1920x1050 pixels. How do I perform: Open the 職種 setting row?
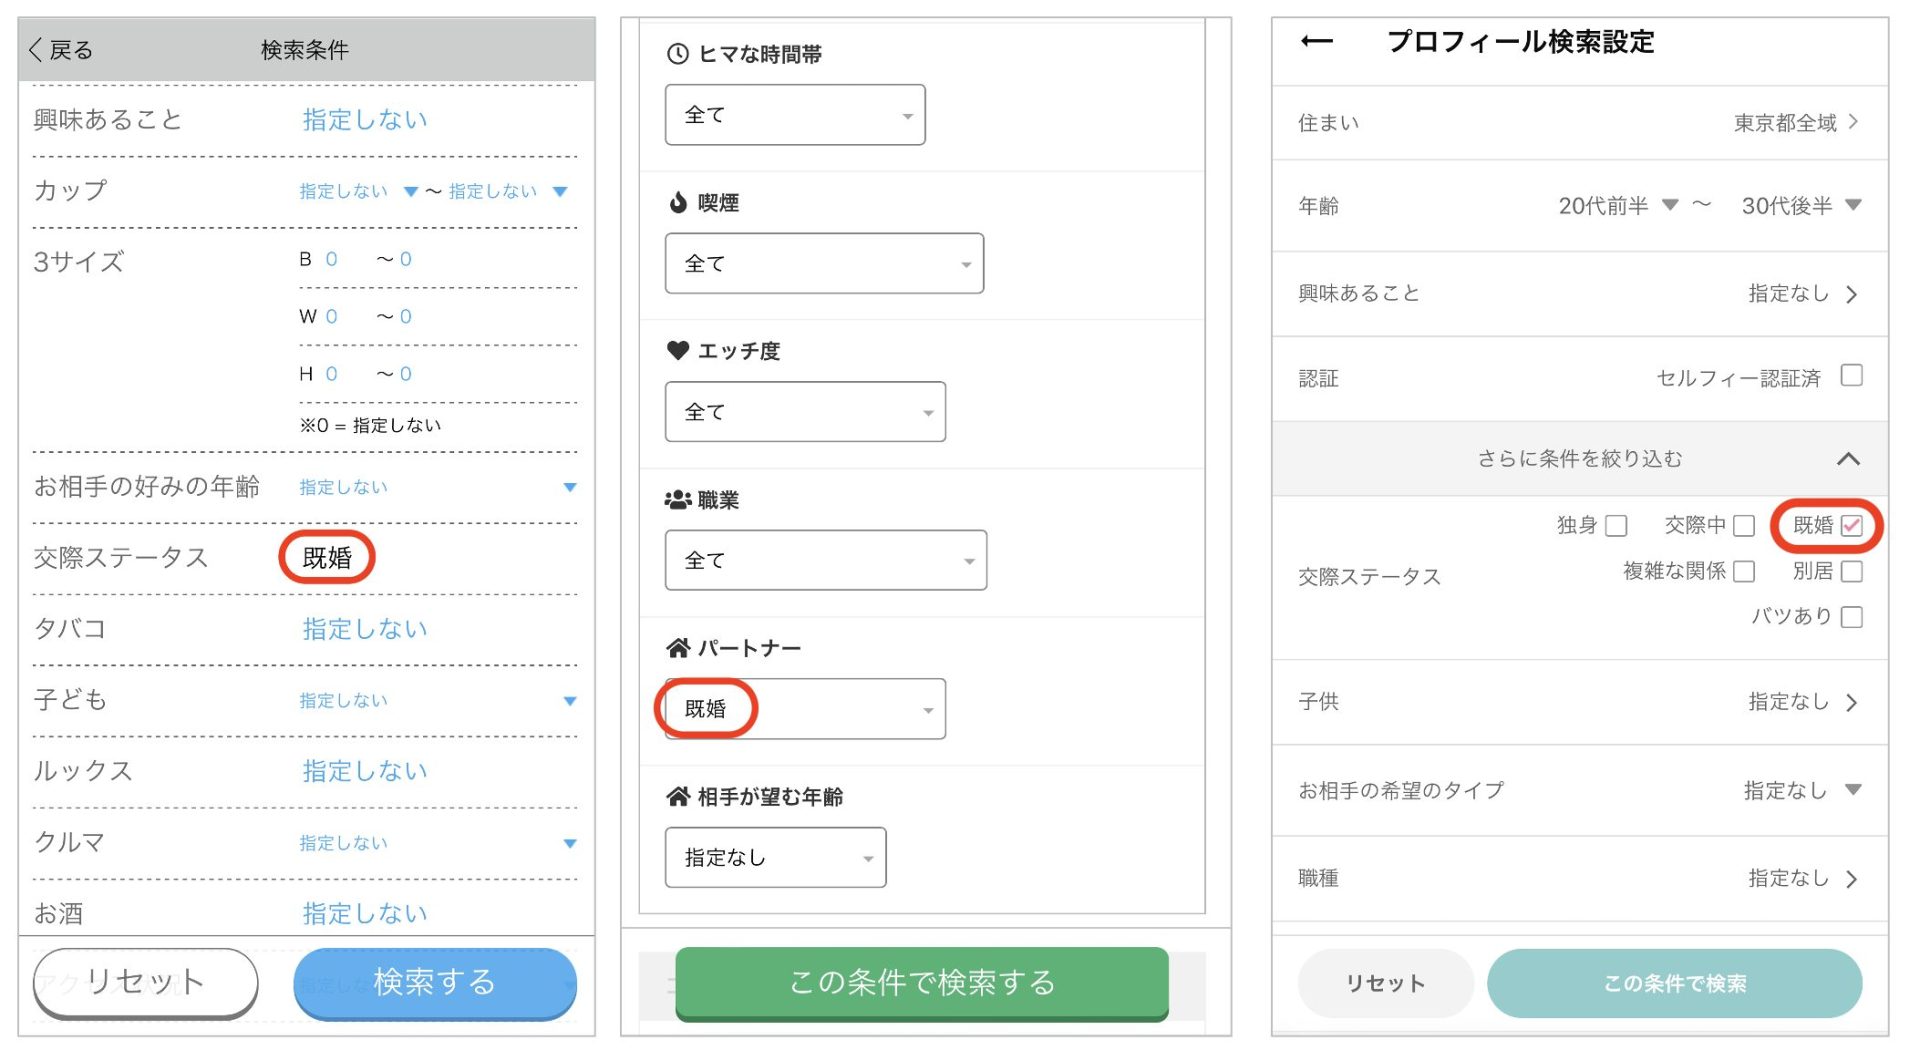[1580, 879]
